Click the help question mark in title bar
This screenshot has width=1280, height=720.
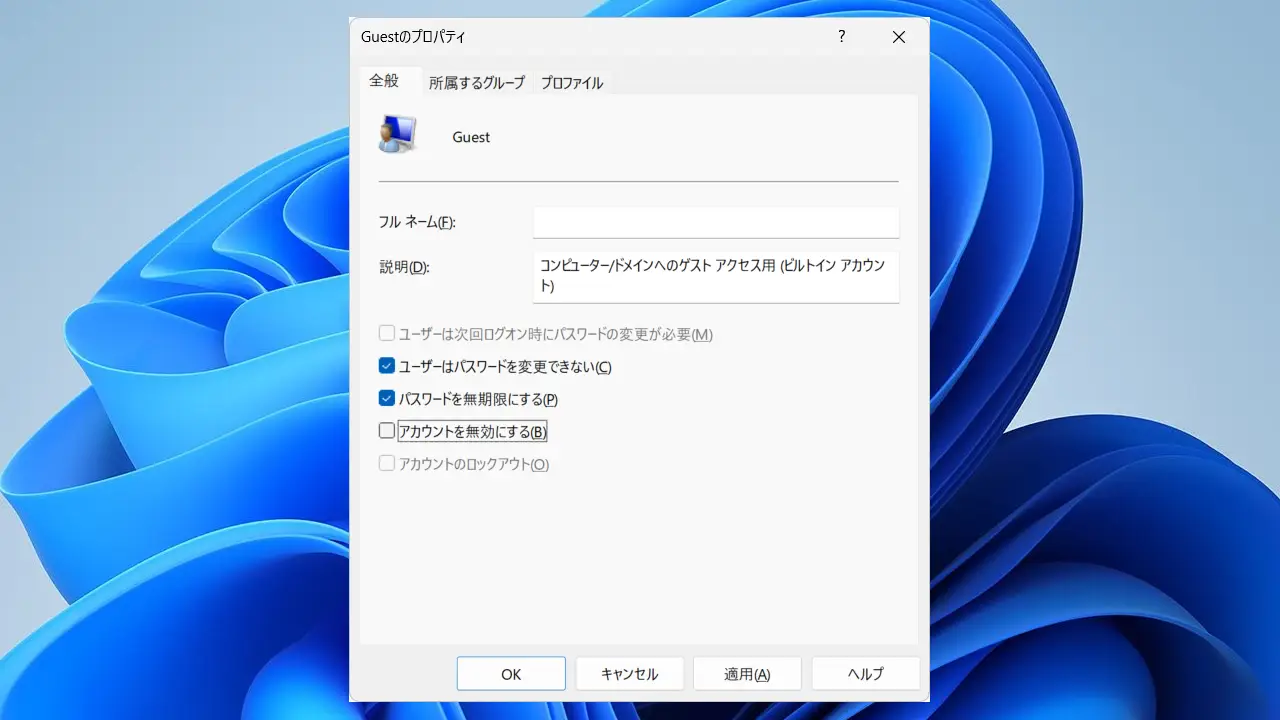tap(842, 37)
